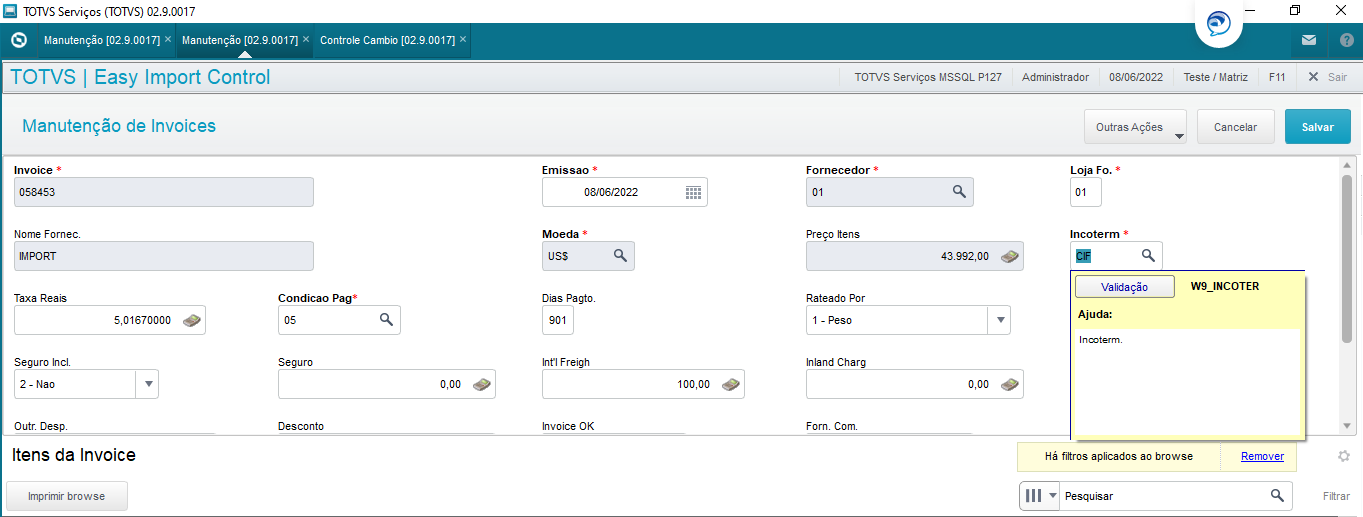The height and width of the screenshot is (517, 1363).
Task: Click the Itens da Invoice heading
Action: (x=74, y=455)
